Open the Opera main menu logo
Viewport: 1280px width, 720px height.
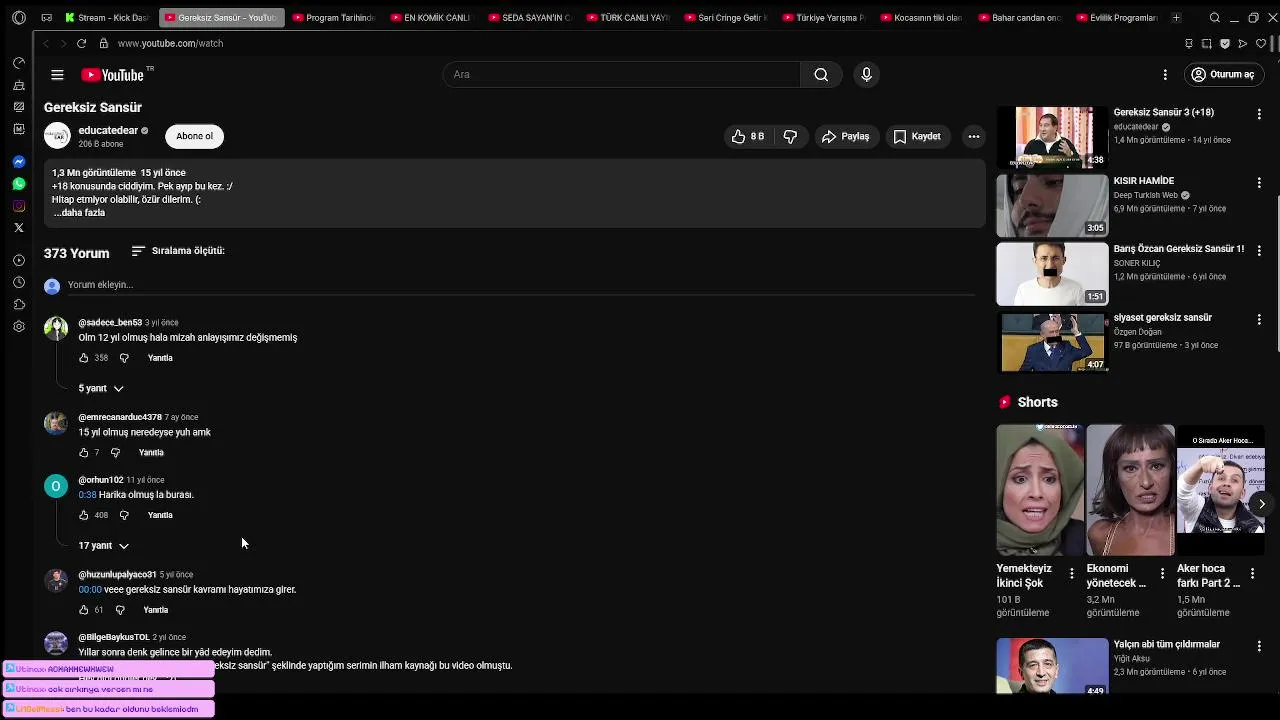18,17
